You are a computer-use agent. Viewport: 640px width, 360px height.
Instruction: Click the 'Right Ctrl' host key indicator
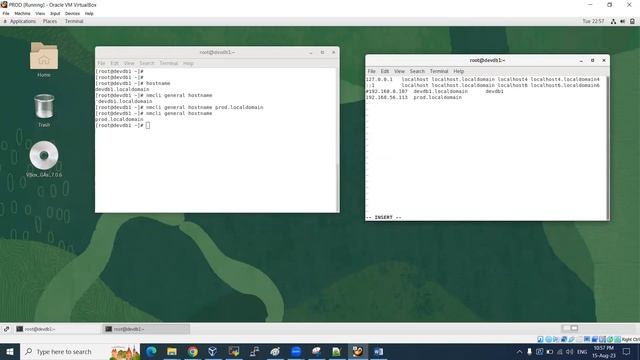(x=631, y=339)
